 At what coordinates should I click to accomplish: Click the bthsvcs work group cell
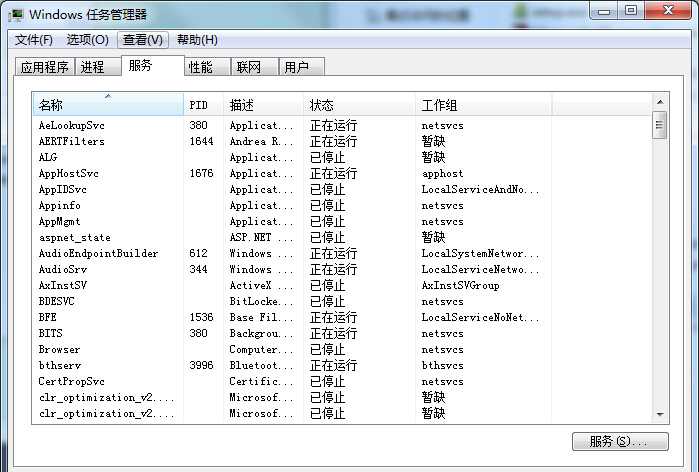(x=443, y=365)
